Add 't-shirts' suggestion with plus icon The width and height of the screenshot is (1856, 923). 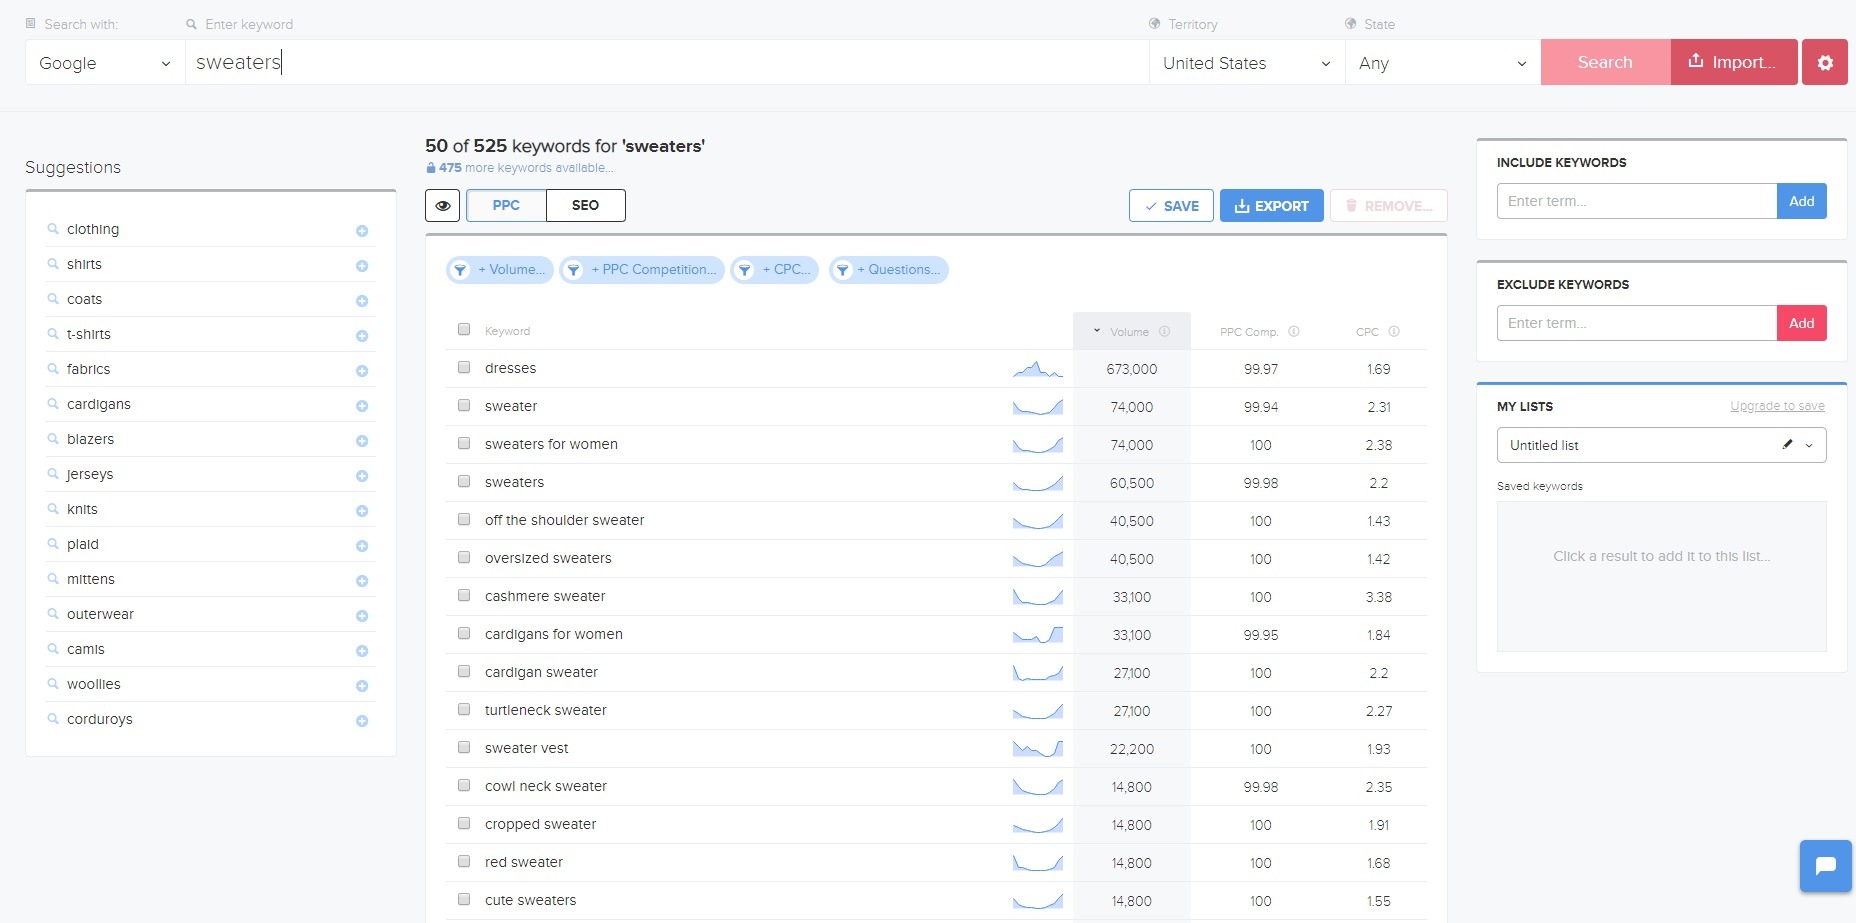pyautogui.click(x=362, y=336)
